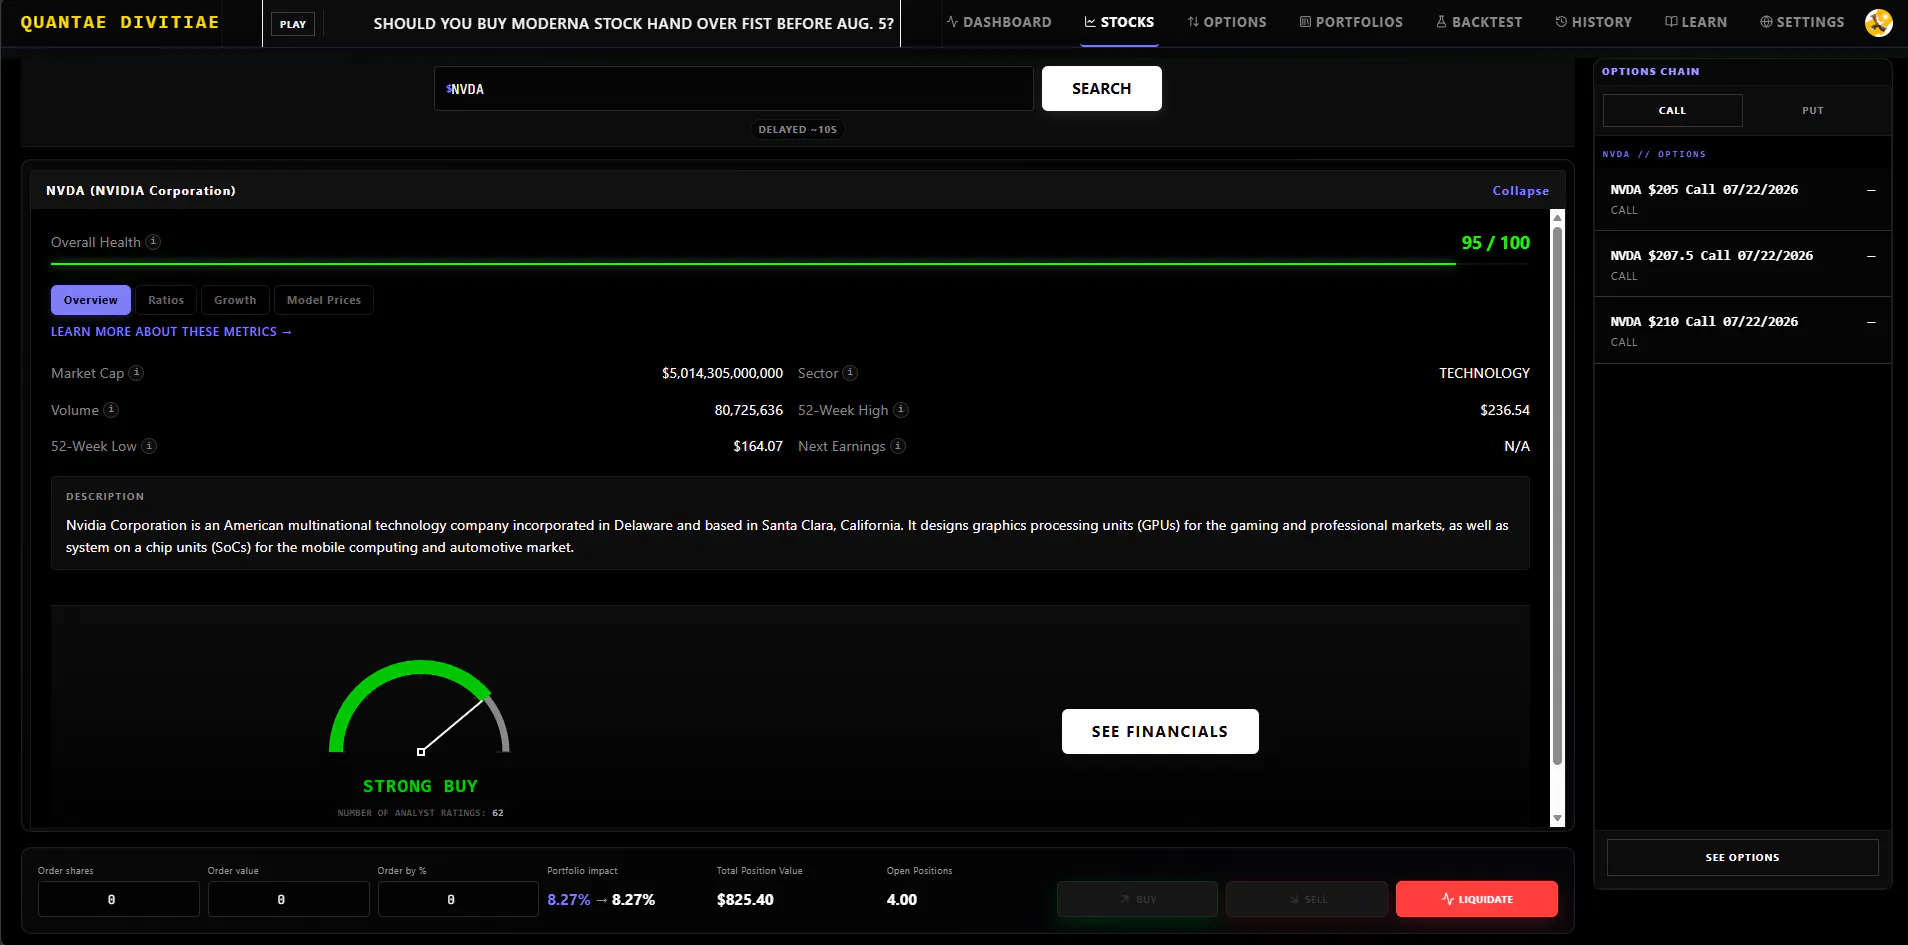Open the Settings page

(1802, 22)
